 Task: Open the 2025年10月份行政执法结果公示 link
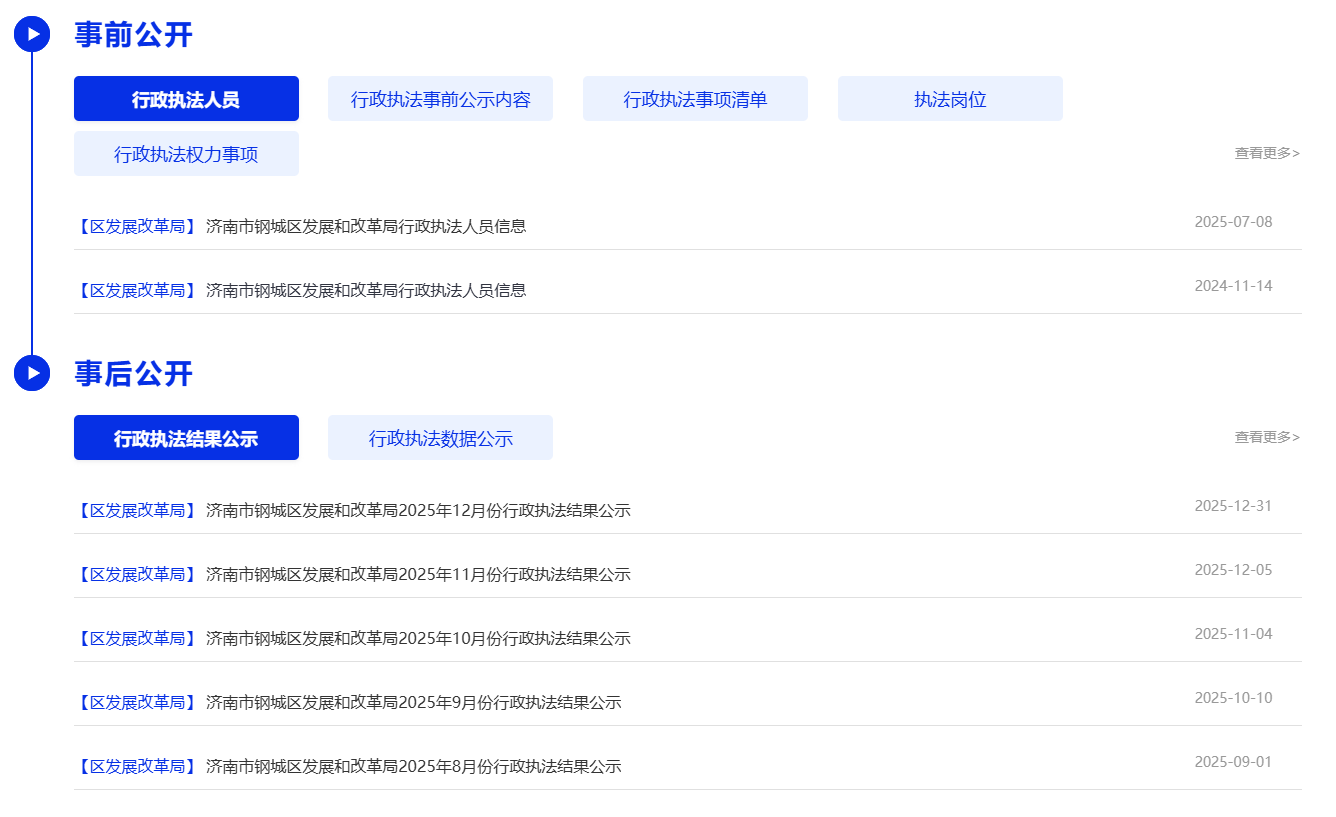click(417, 639)
